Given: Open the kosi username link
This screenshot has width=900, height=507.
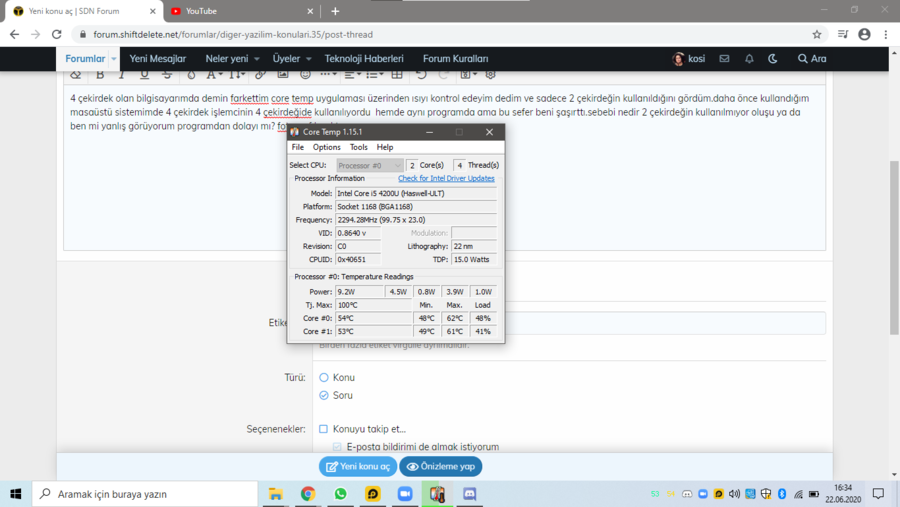Looking at the screenshot, I should coord(696,59).
